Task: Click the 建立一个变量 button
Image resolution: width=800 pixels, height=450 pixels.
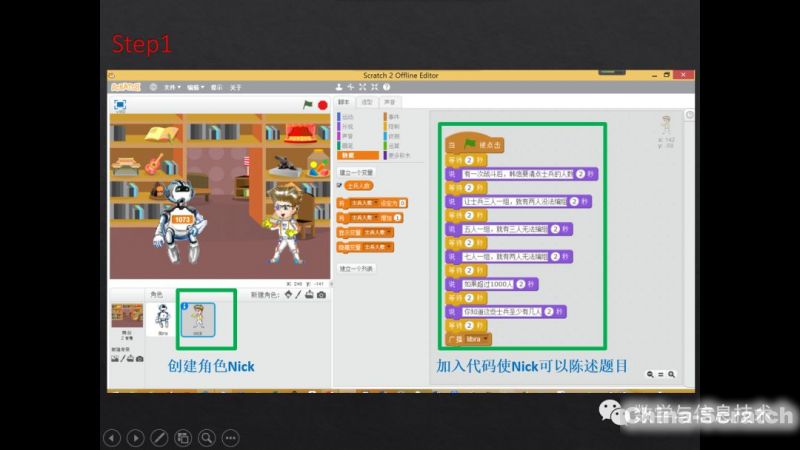Action: pos(357,173)
